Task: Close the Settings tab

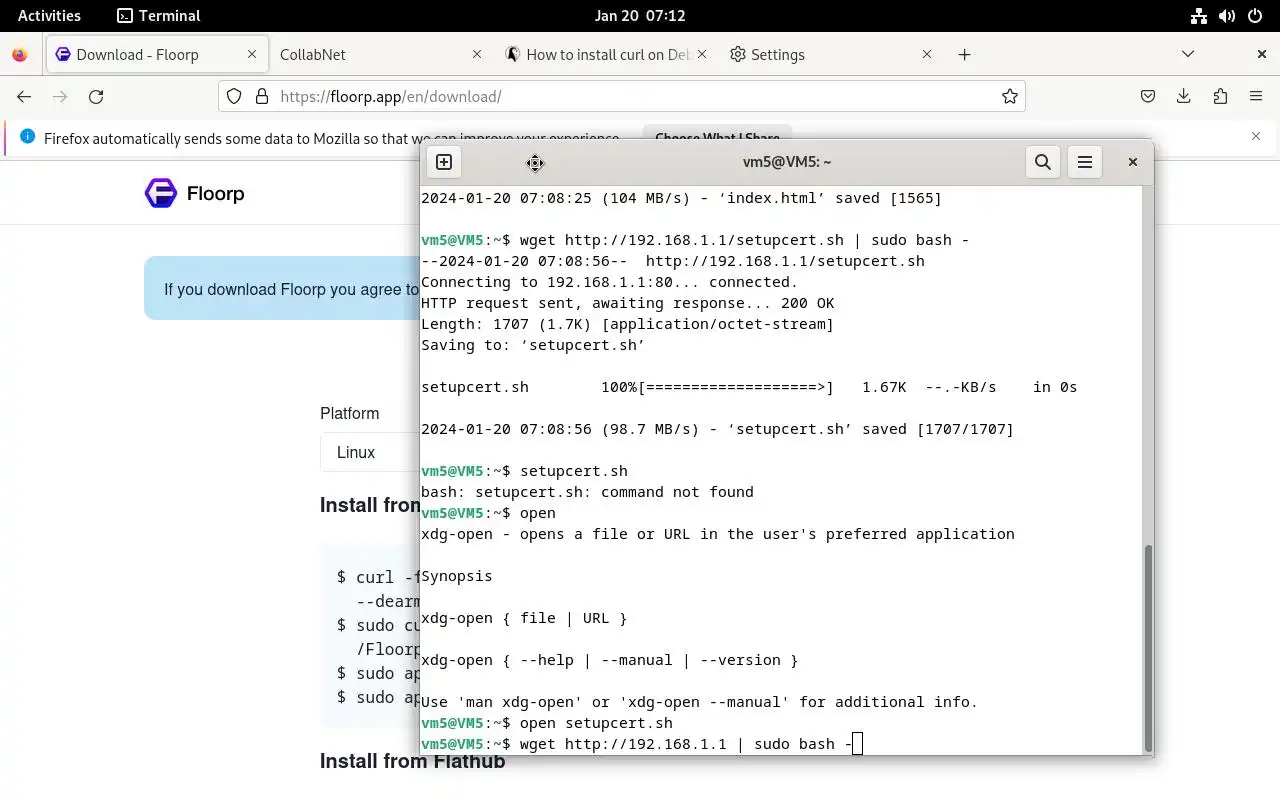Action: [x=926, y=54]
